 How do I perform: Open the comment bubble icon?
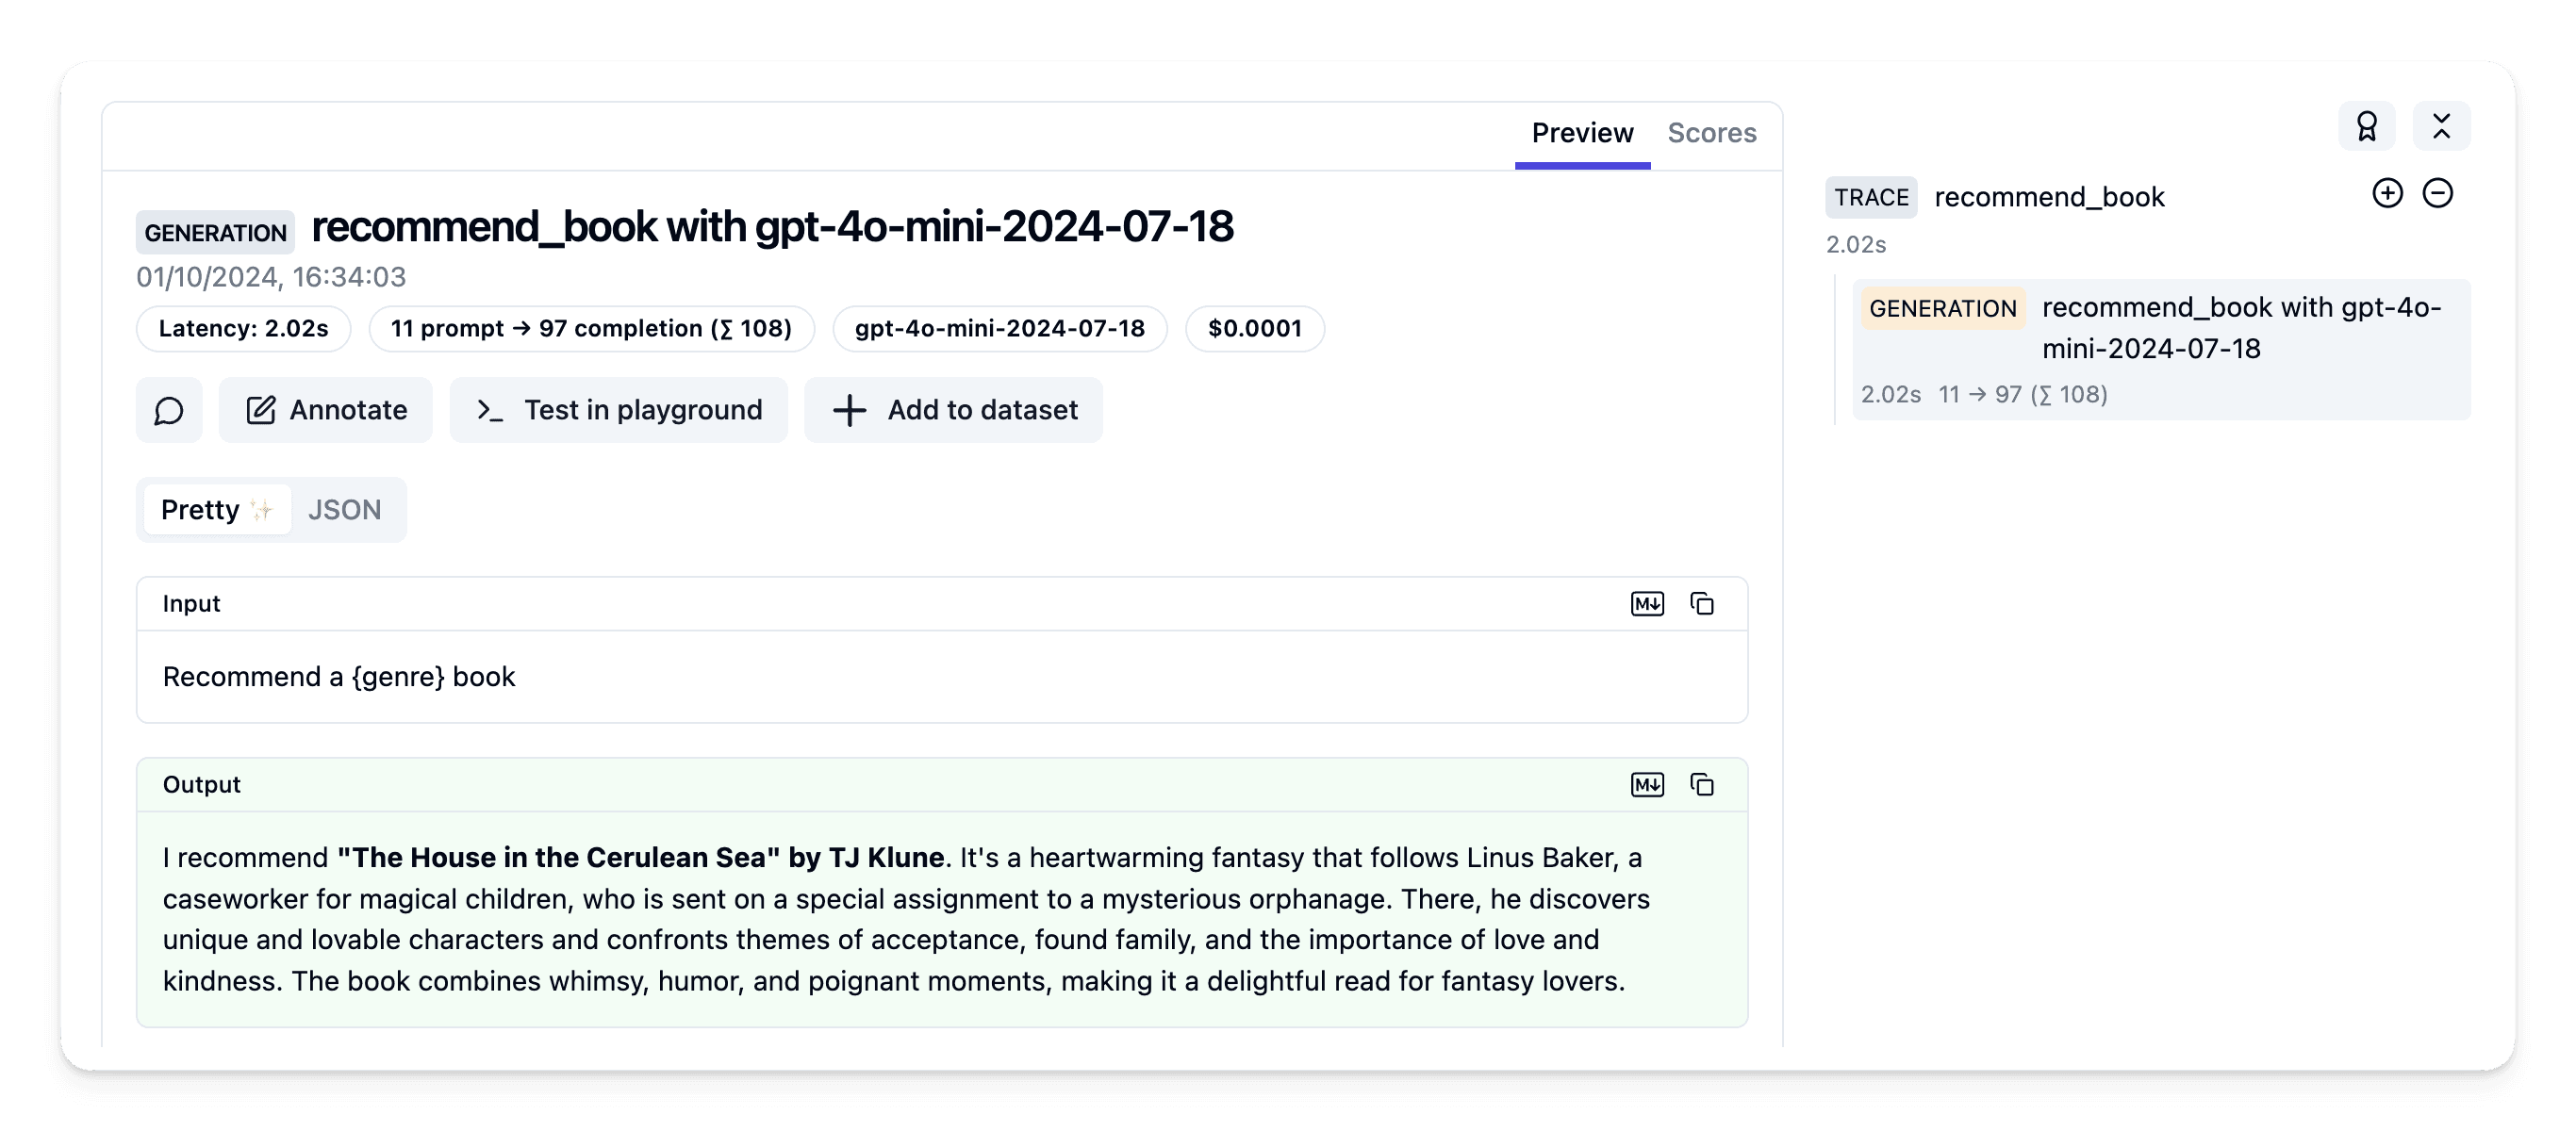click(169, 410)
